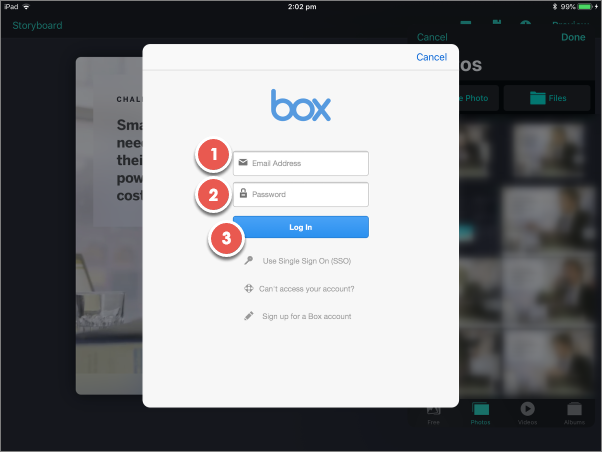Switch to the Photos tab
The height and width of the screenshot is (452, 602).
(x=480, y=413)
